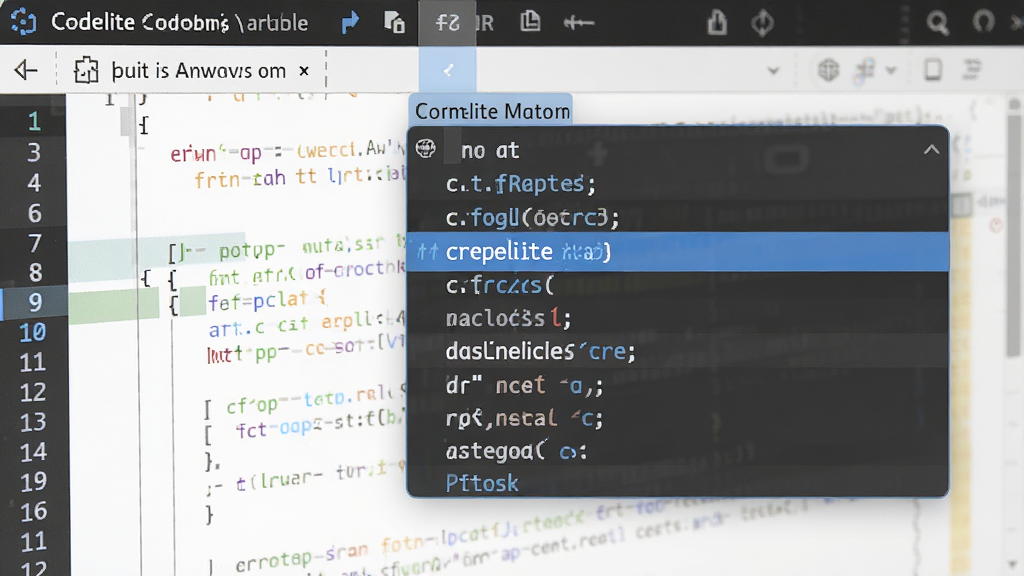Image resolution: width=1024 pixels, height=576 pixels.
Task: Go back with the left arrow icon
Action: tap(25, 69)
